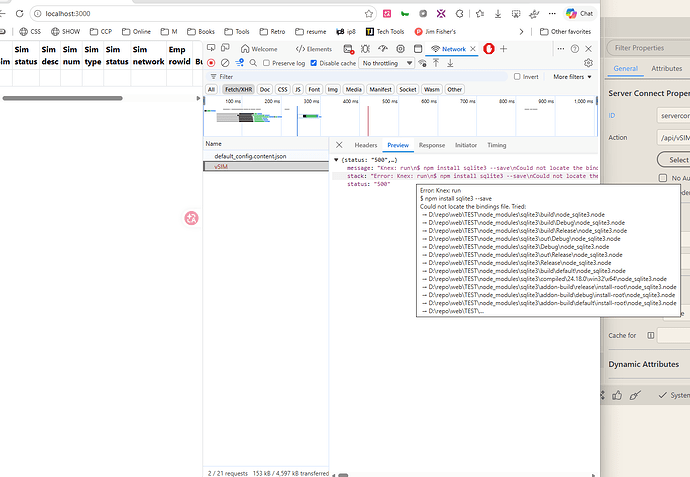Import a HAR file with up arrow
This screenshot has height=477, width=690.
[436, 63]
